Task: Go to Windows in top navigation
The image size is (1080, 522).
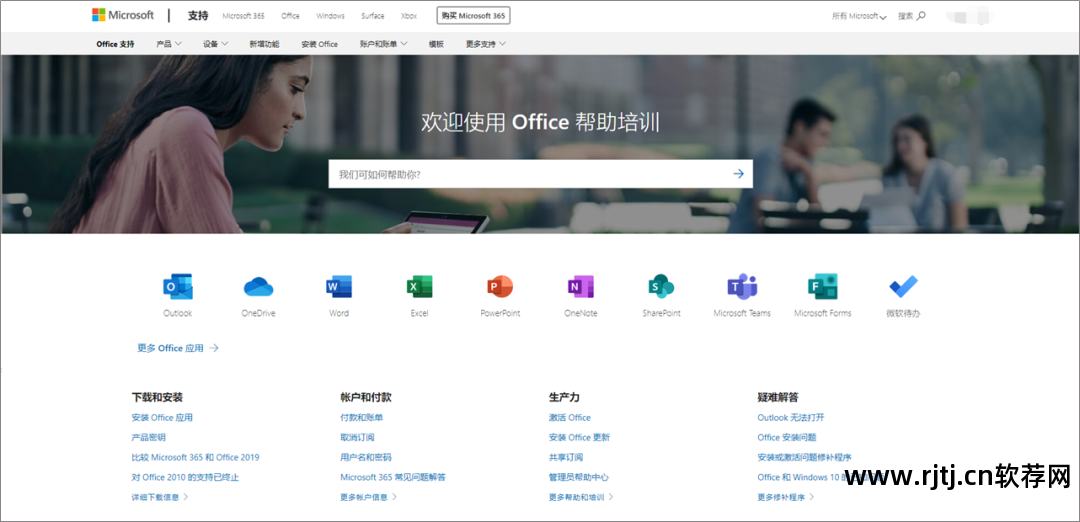Action: tap(331, 16)
